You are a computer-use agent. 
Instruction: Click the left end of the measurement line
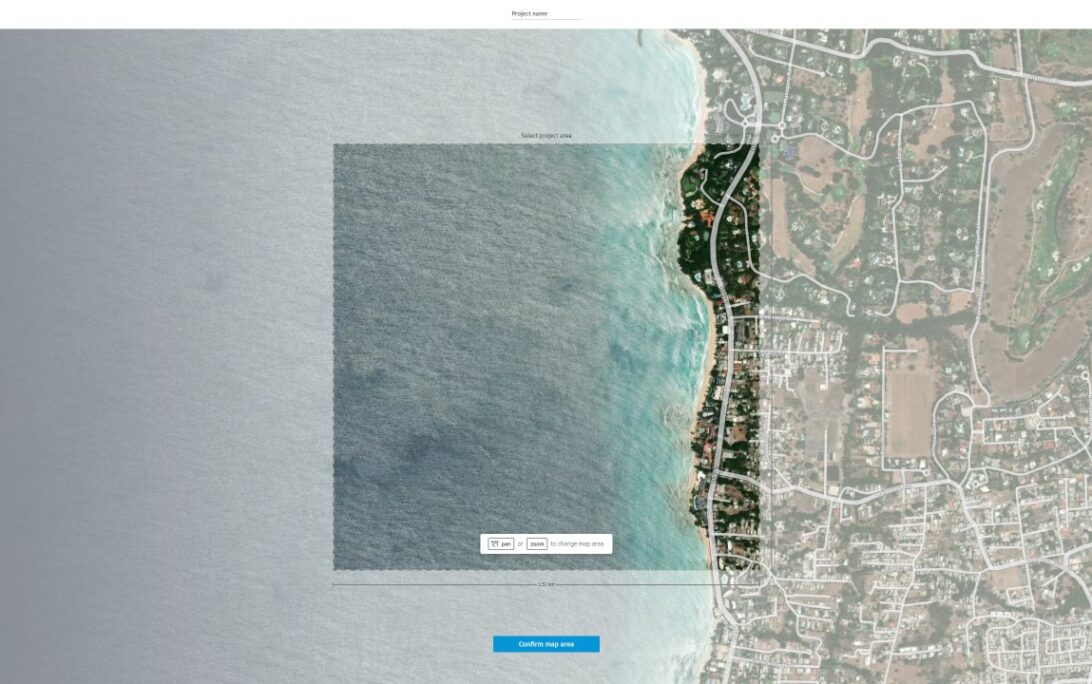click(334, 584)
